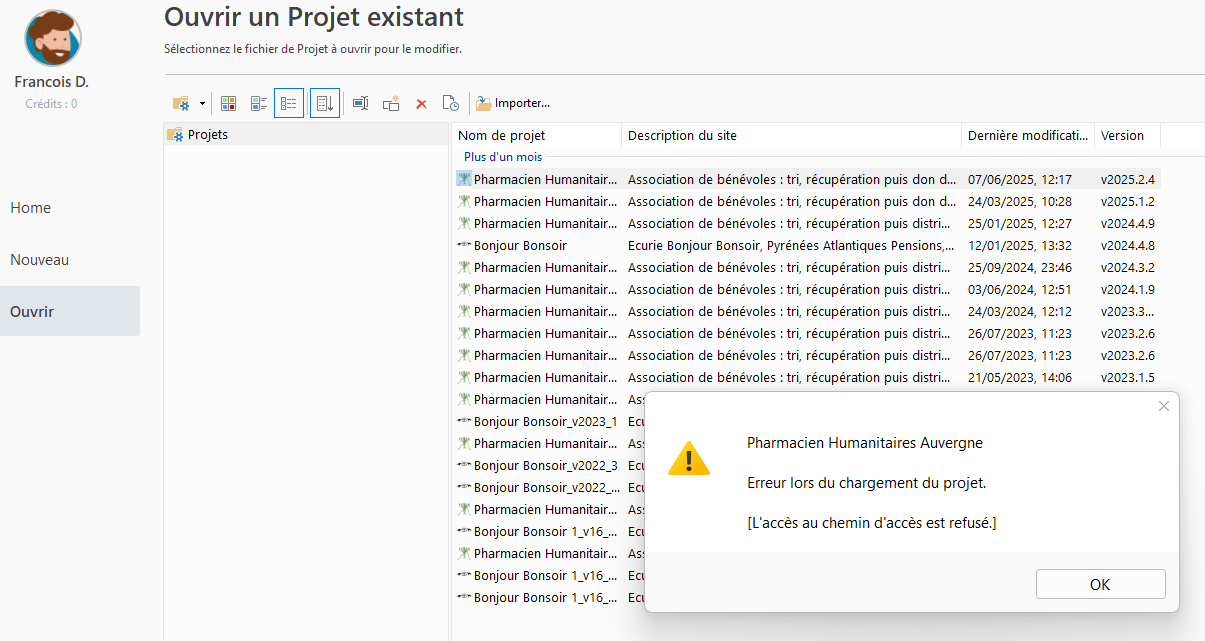Screen dimensions: 1205x641
Task: Select the project modified 07/06/2025, 12:17
Action: point(808,180)
